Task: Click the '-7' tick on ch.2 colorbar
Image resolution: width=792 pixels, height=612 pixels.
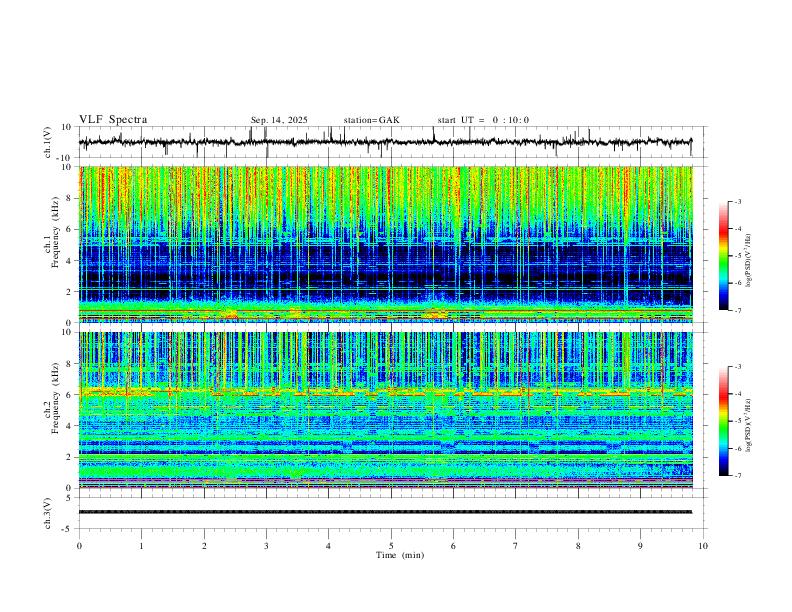Action: click(737, 475)
